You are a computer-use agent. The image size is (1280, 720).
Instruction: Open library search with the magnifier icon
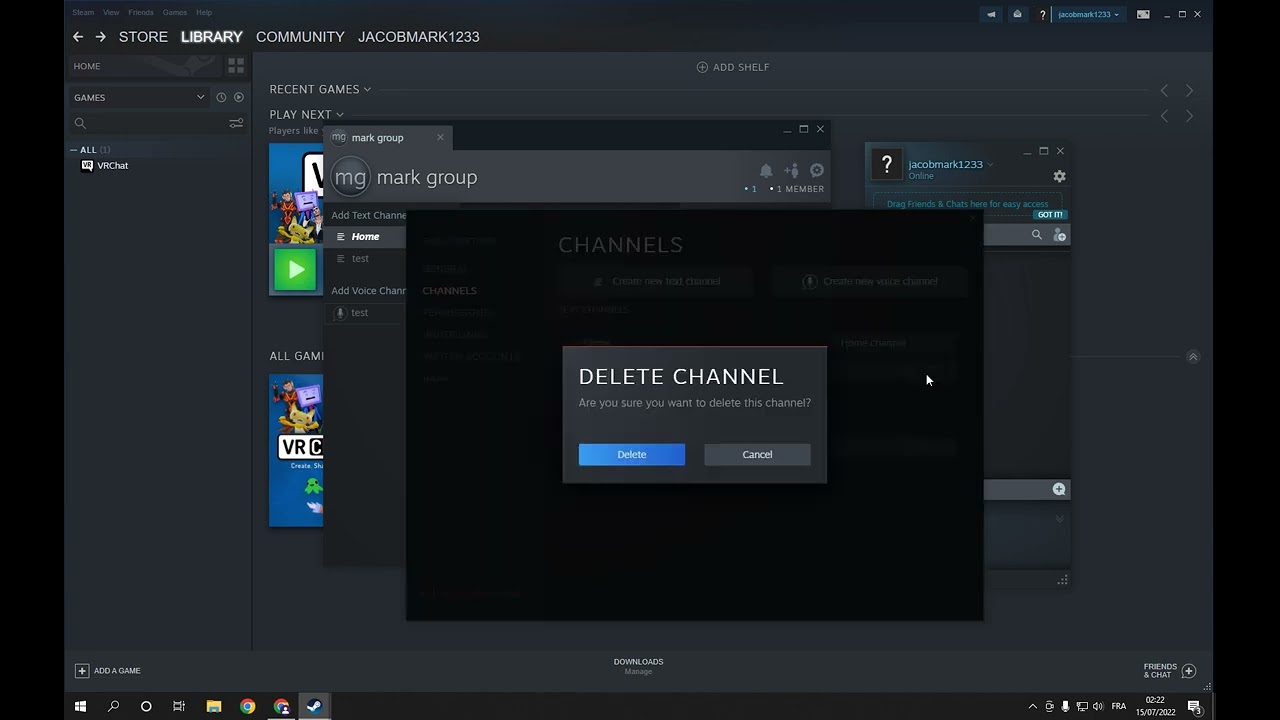click(x=80, y=123)
